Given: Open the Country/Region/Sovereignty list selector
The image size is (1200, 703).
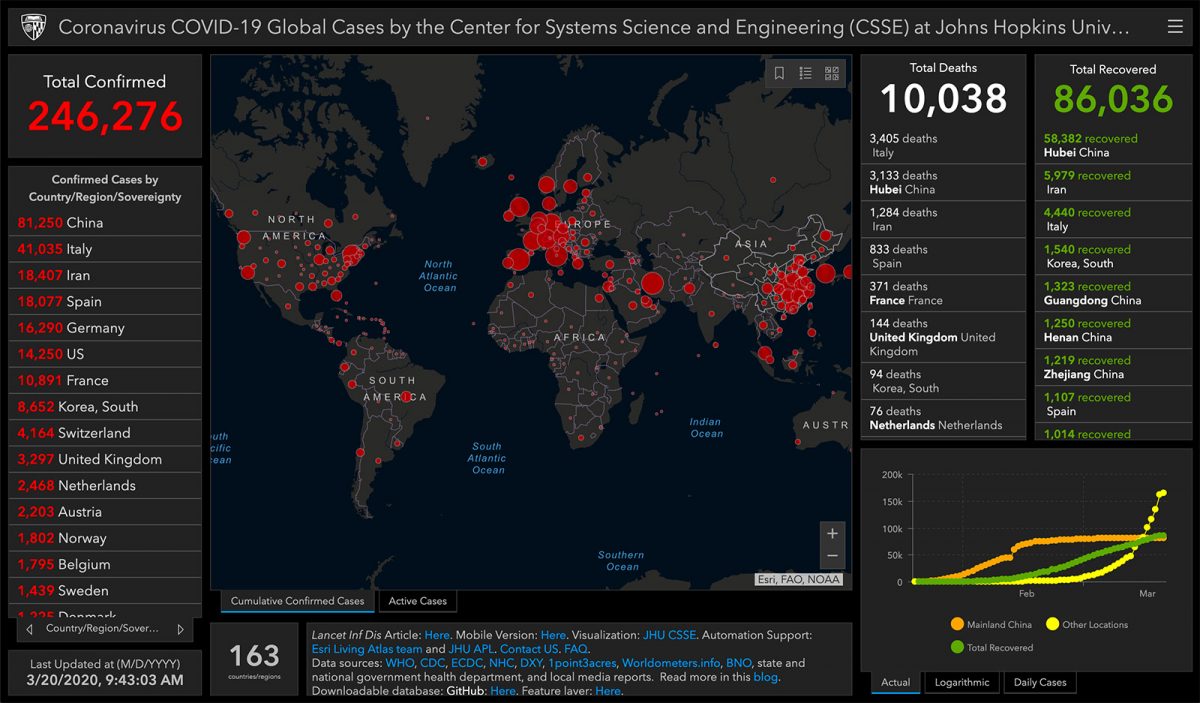Looking at the screenshot, I should click(104, 629).
